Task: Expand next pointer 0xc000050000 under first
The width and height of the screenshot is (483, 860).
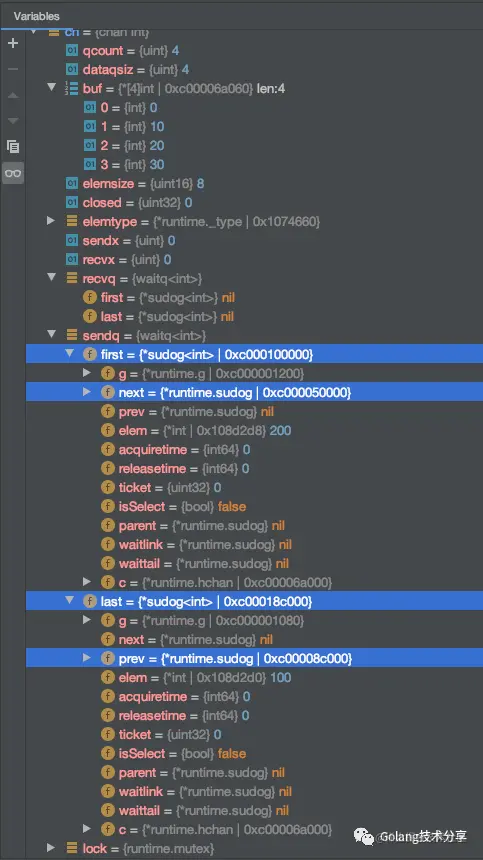Action: coord(87,392)
